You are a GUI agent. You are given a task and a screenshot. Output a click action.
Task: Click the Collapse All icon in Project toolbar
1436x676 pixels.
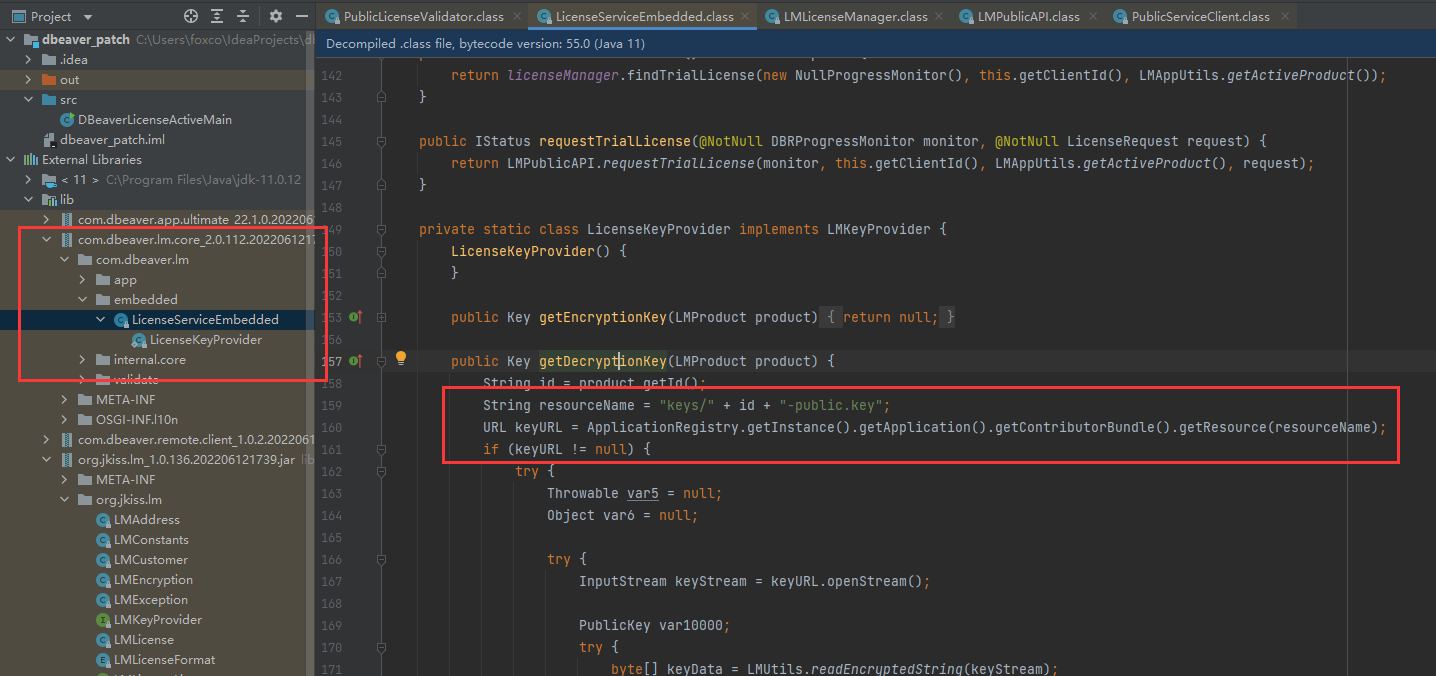pyautogui.click(x=243, y=16)
